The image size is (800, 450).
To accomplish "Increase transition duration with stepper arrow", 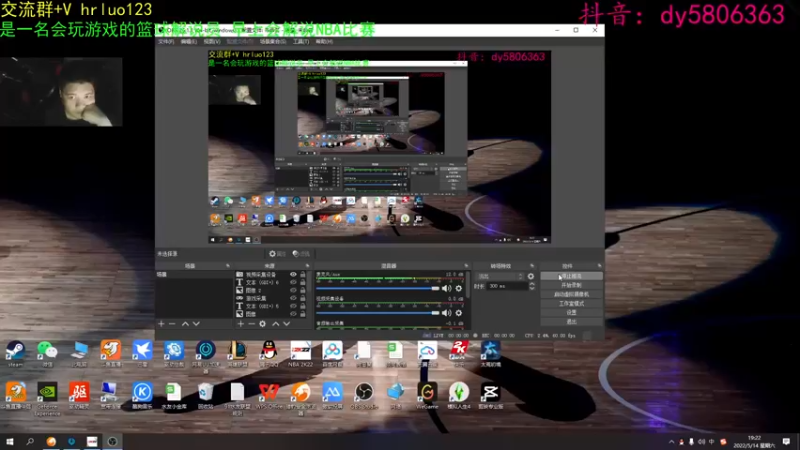I will click(x=532, y=284).
